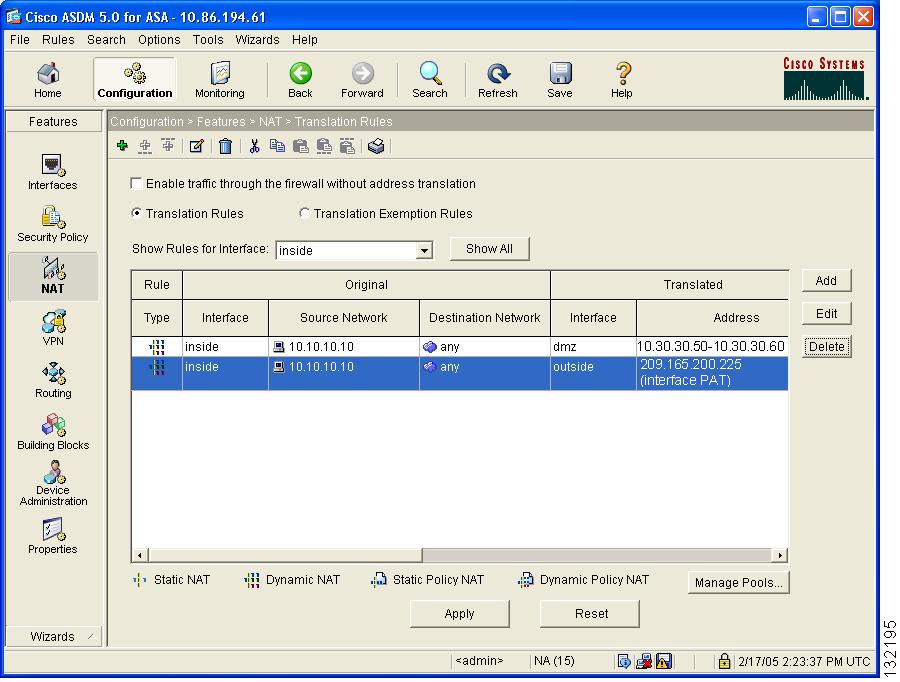Open the Rules menu
This screenshot has width=900, height=682.
point(58,40)
